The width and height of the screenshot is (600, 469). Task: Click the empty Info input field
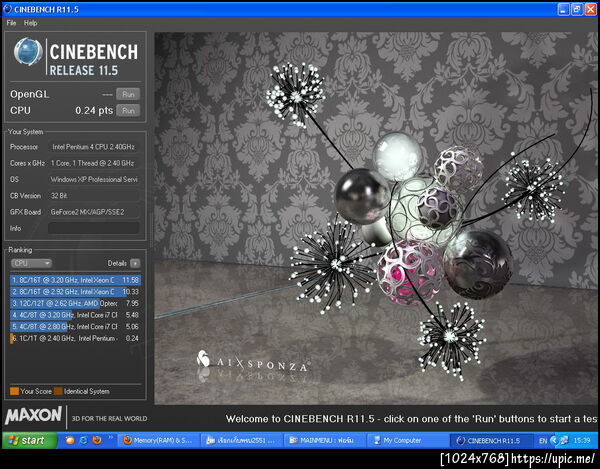[93, 228]
